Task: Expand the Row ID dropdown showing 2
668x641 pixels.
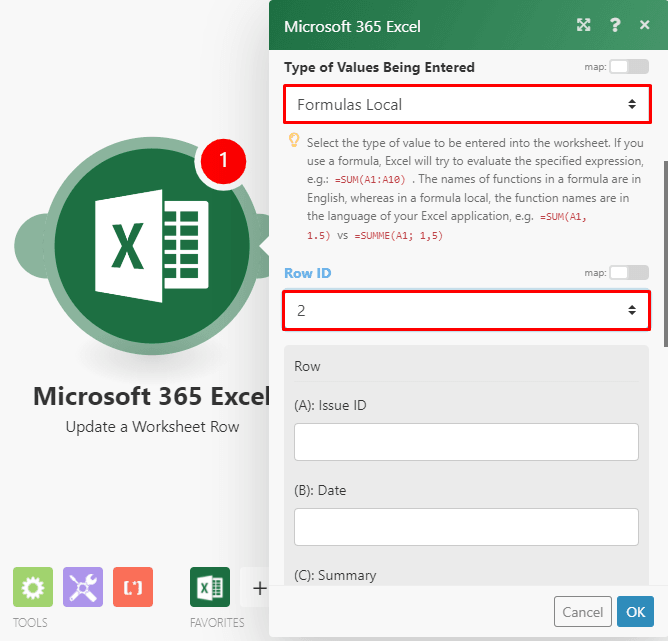Action: coord(467,310)
